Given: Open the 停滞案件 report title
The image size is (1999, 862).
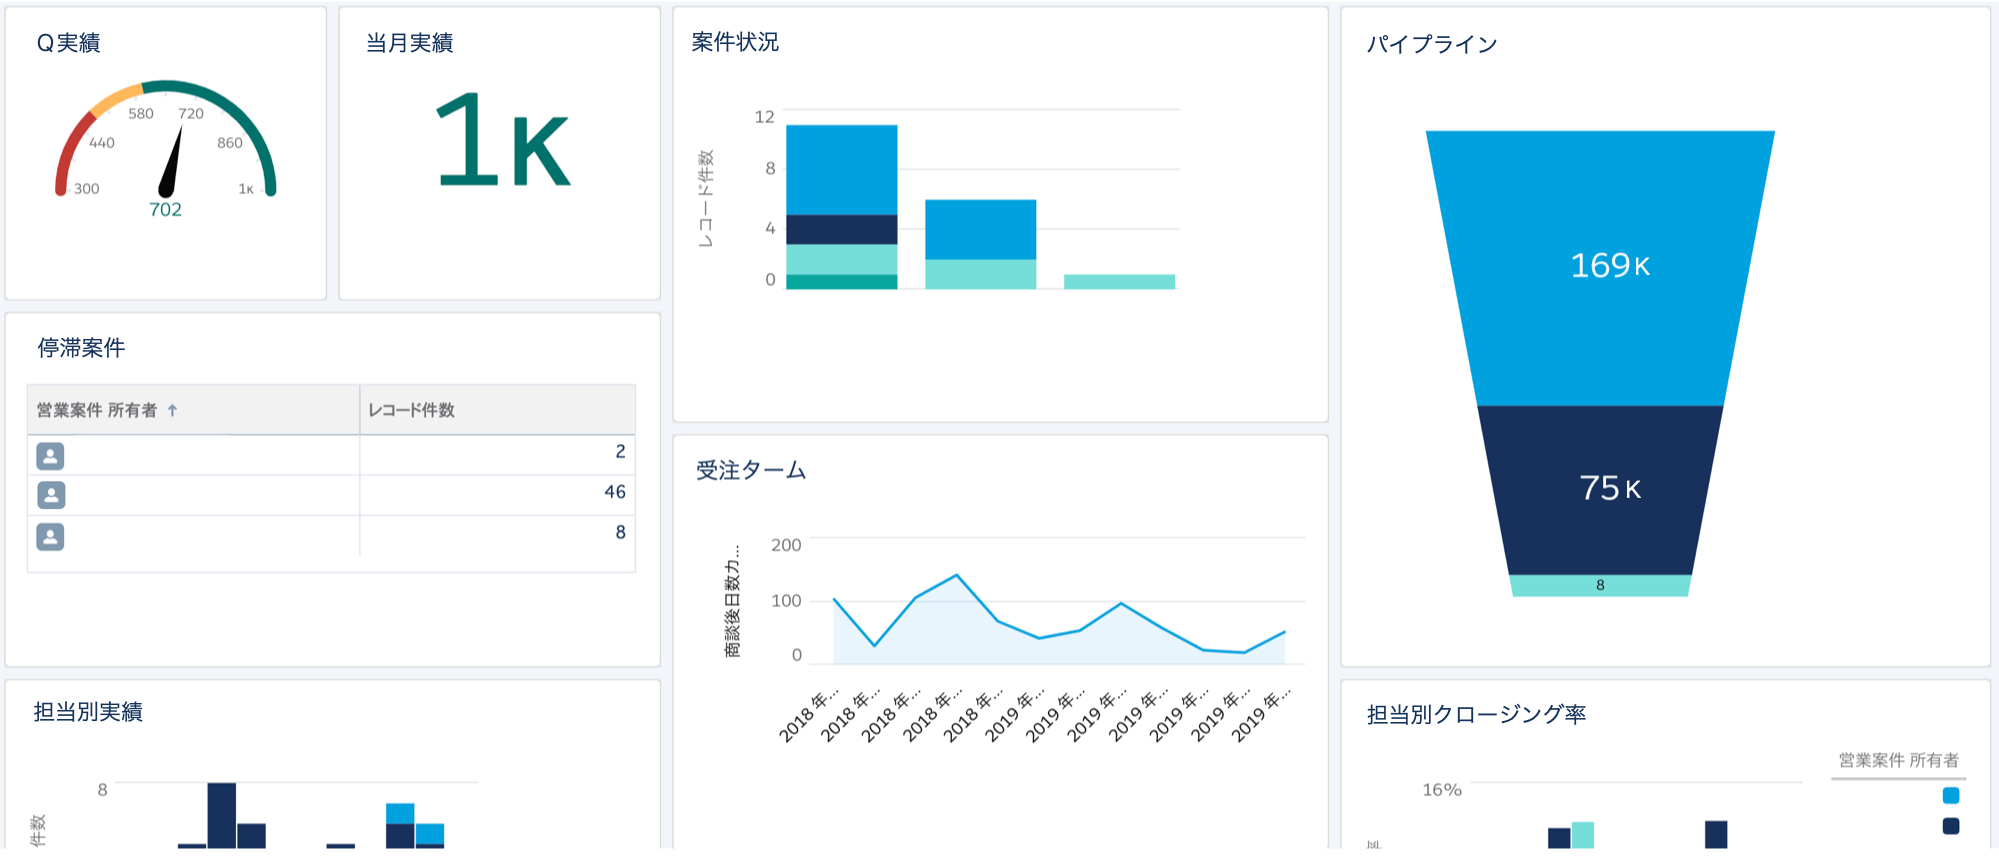Looking at the screenshot, I should (81, 348).
